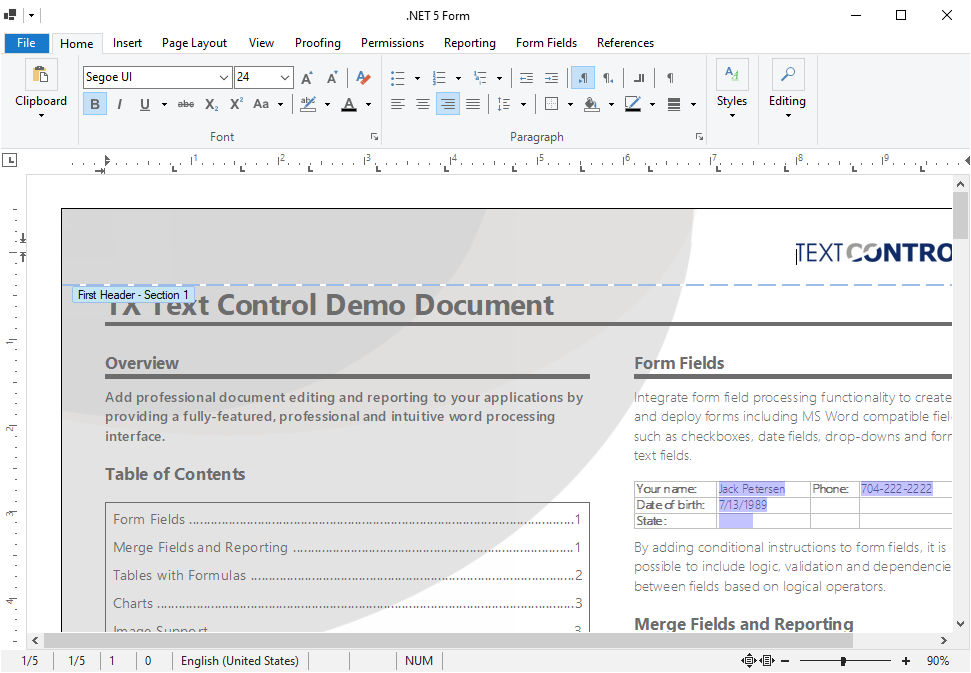Apply superscript formatting

(x=237, y=104)
